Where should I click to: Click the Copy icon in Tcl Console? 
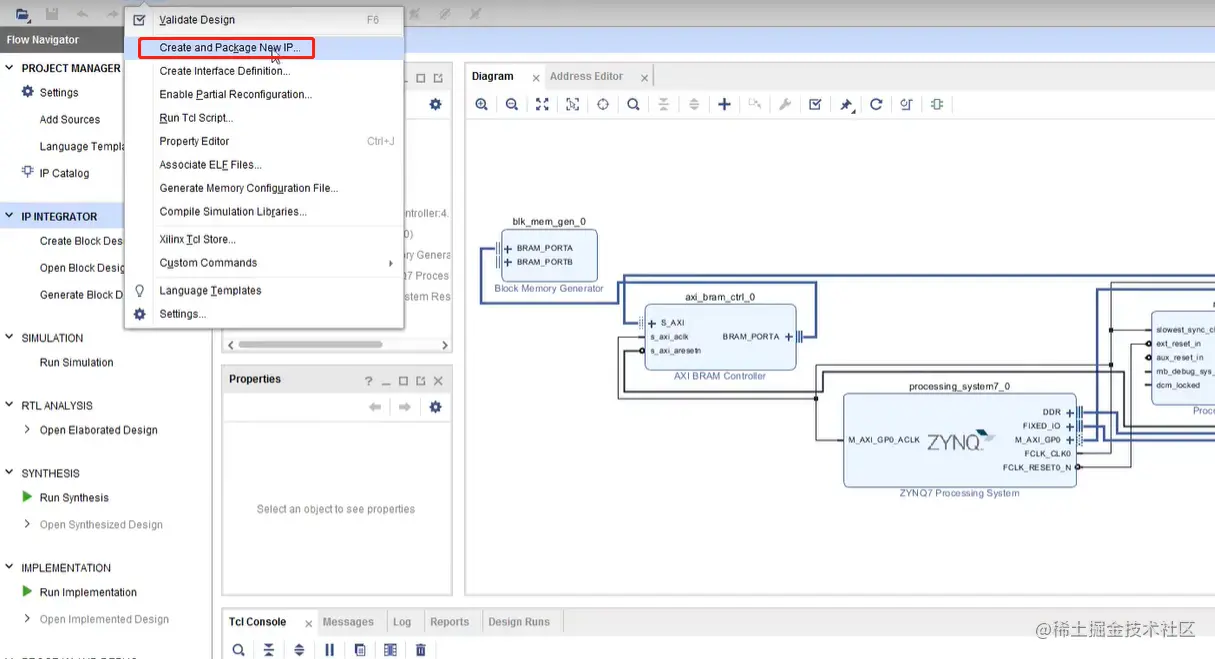pos(360,650)
